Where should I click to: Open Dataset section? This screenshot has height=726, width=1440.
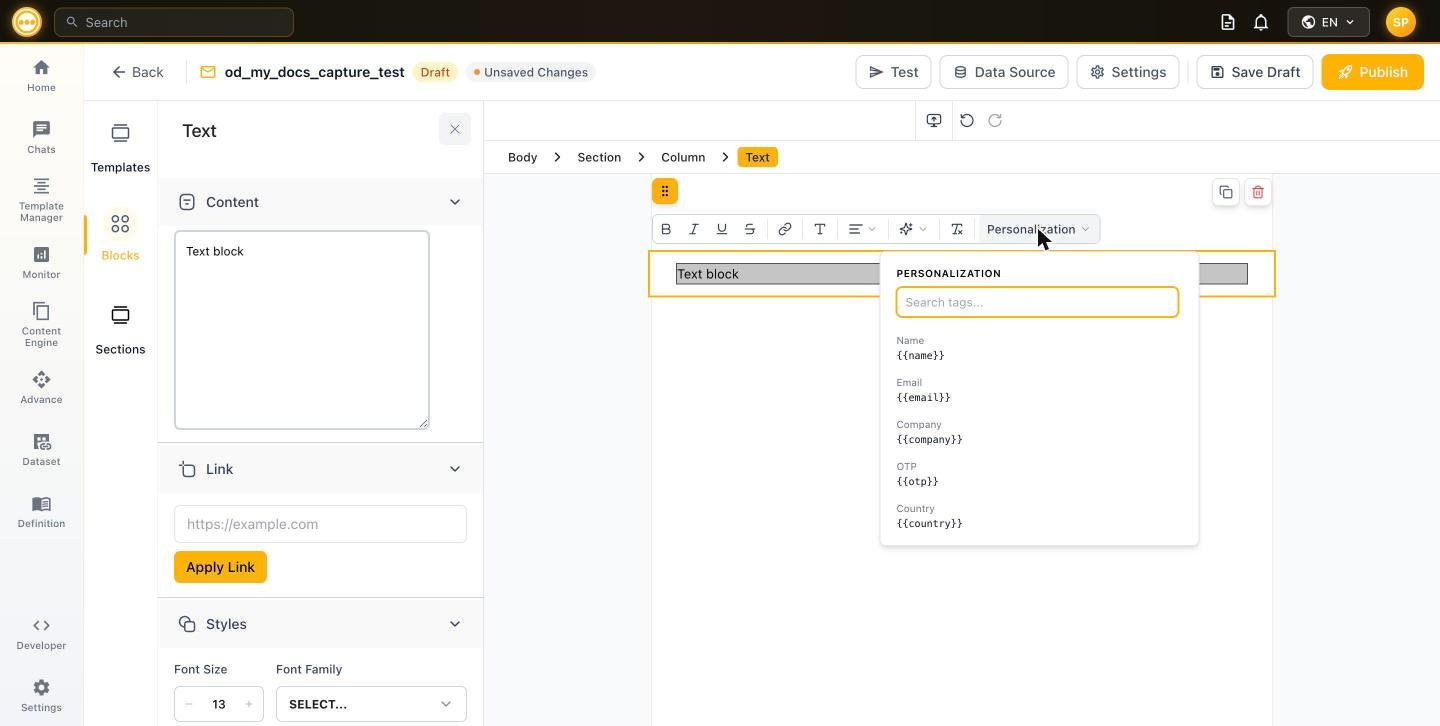coord(41,450)
